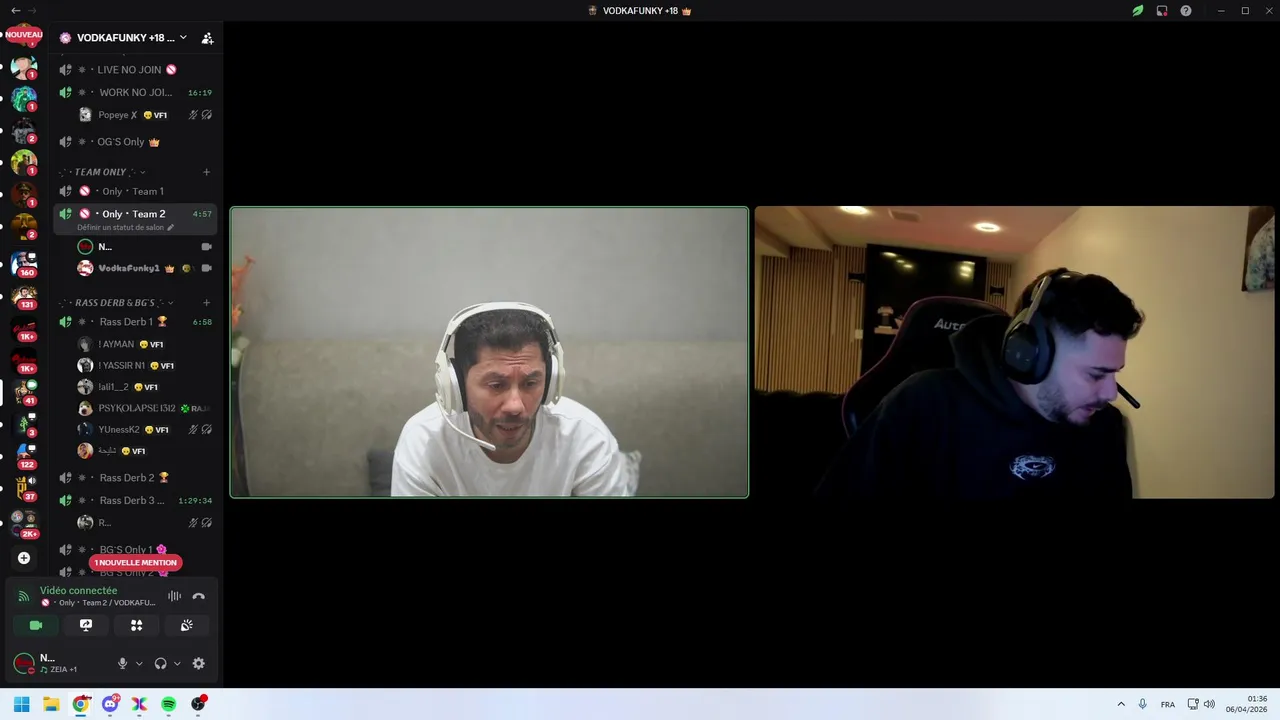Open the help question mark icon

pyautogui.click(x=1186, y=10)
